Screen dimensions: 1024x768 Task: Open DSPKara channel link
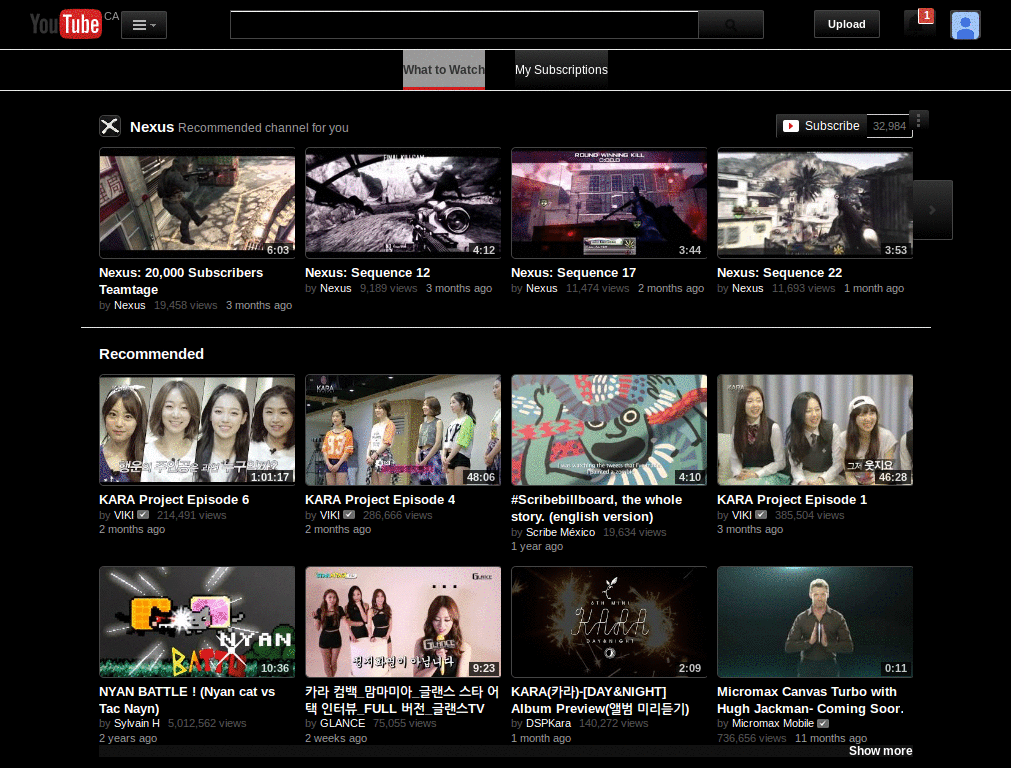pyautogui.click(x=549, y=723)
